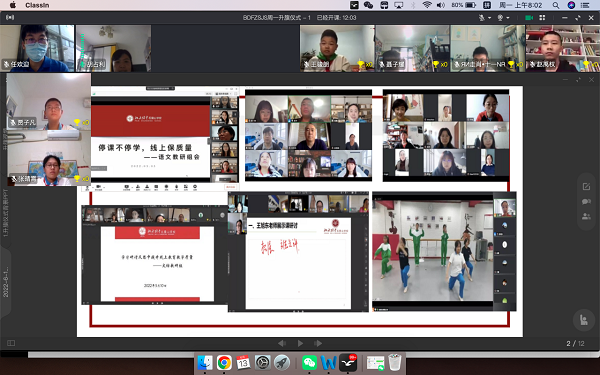Click the slide panel icon at bottom-left
The width and height of the screenshot is (600, 375).
(11, 343)
